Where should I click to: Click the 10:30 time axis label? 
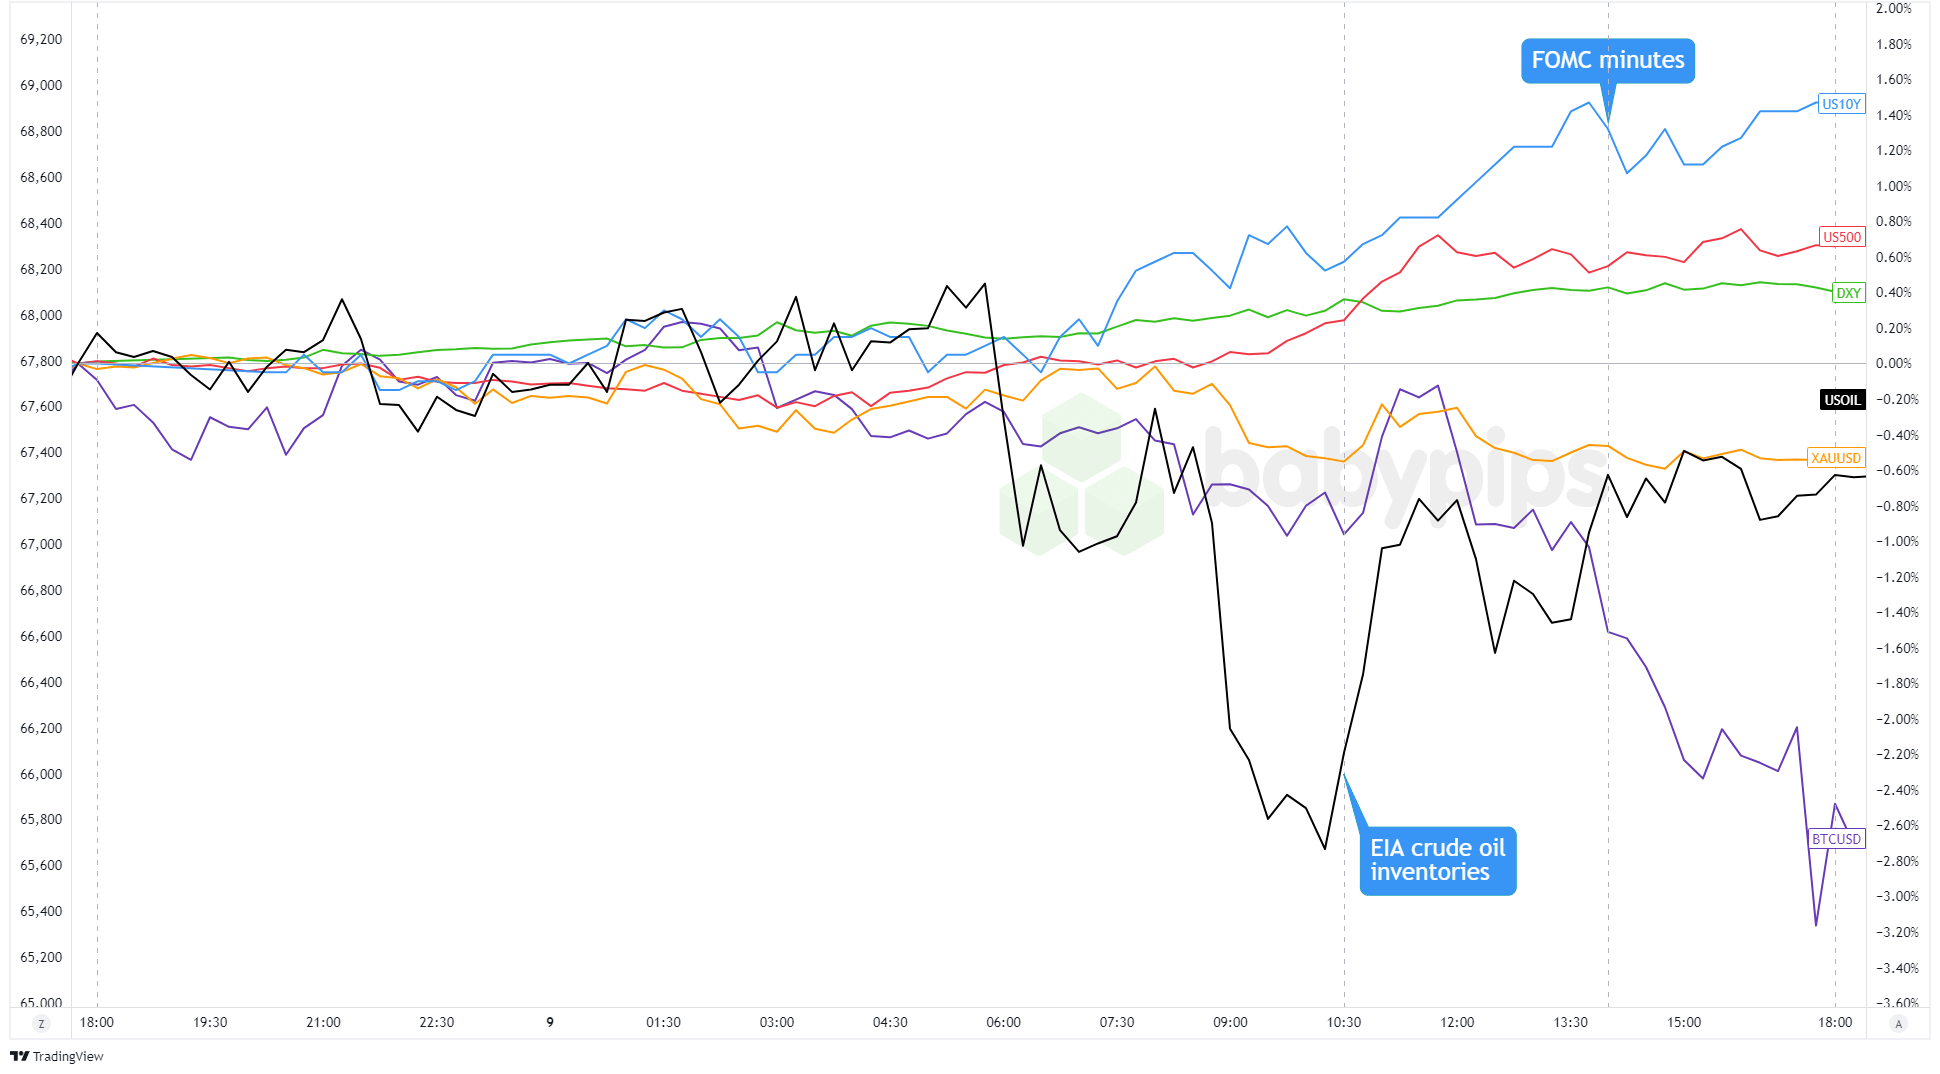click(1343, 1022)
